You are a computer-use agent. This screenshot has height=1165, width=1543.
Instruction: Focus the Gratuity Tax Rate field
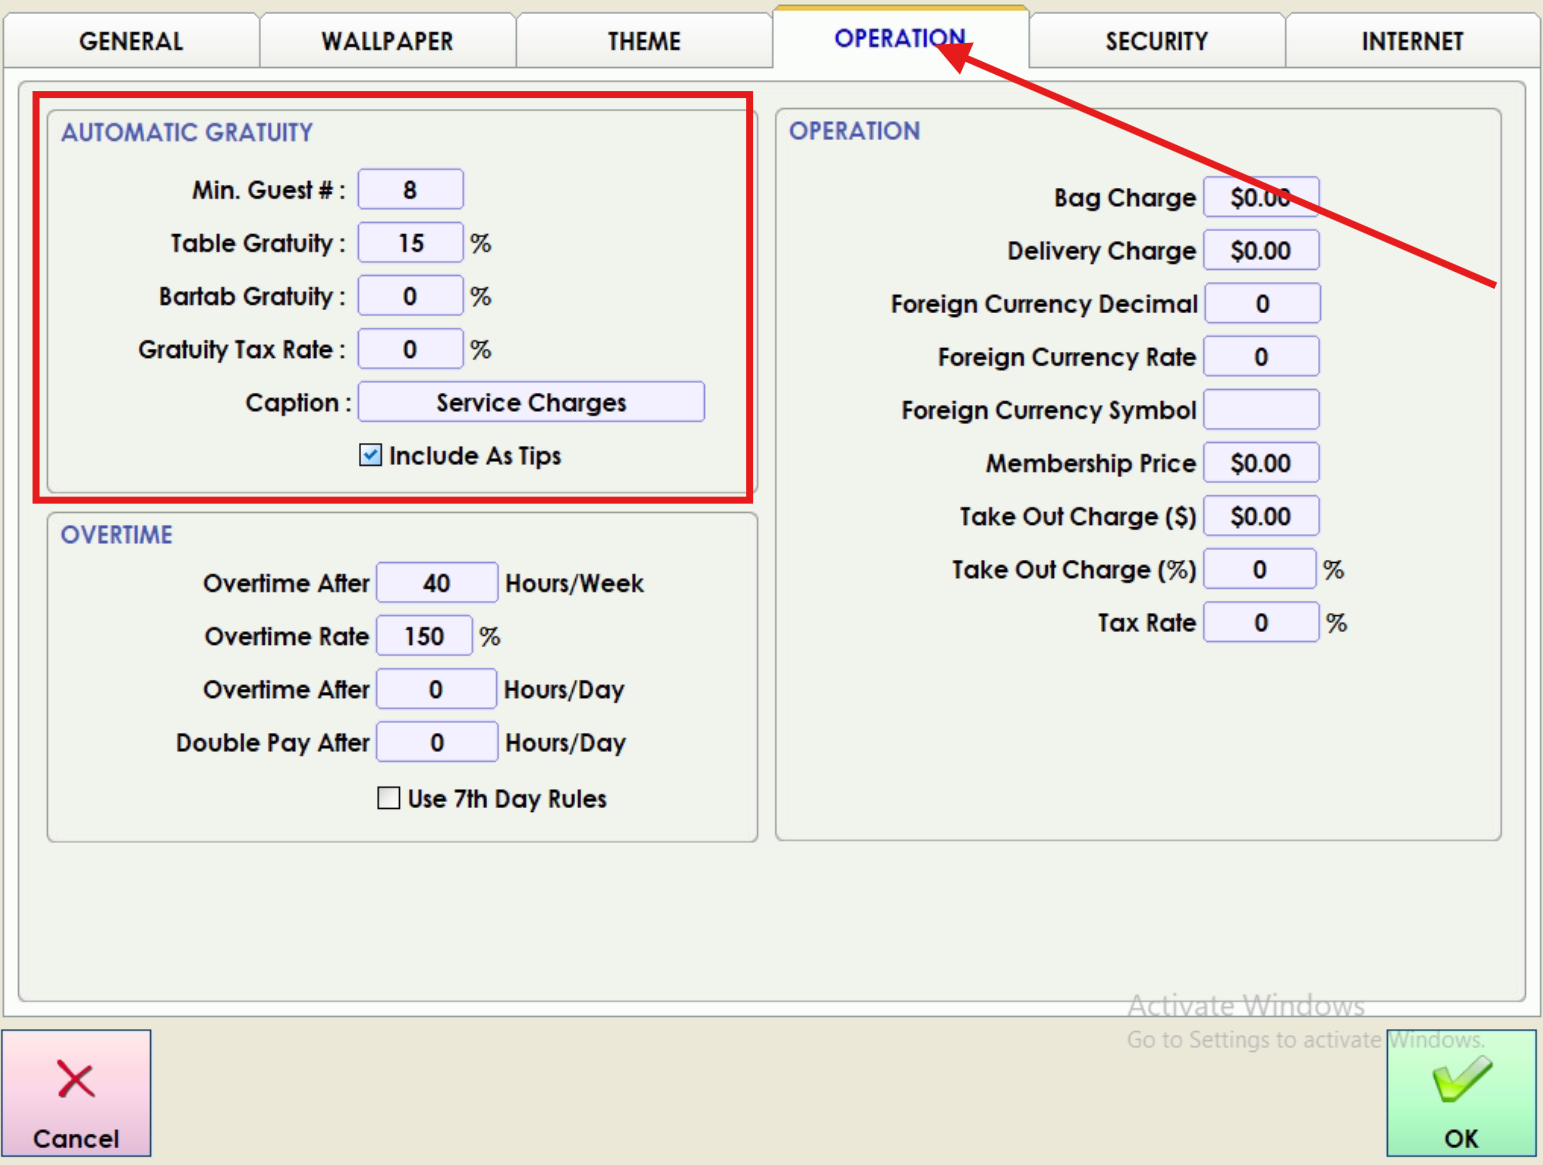pos(410,348)
